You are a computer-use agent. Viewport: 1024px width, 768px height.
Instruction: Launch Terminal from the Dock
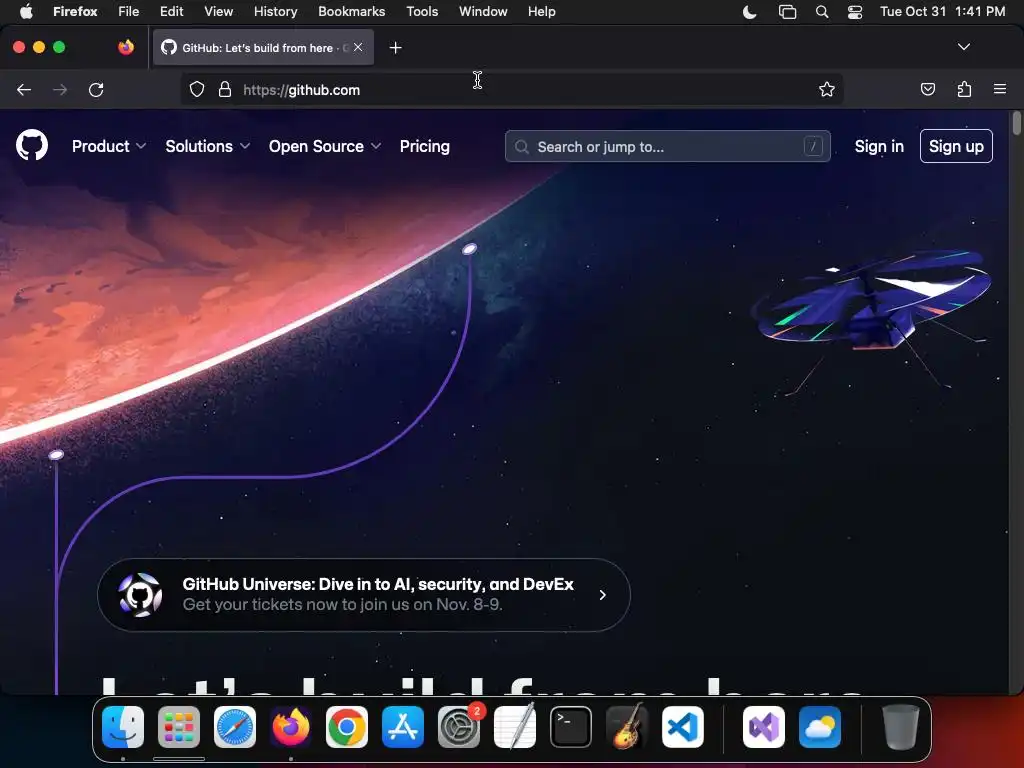tap(571, 727)
